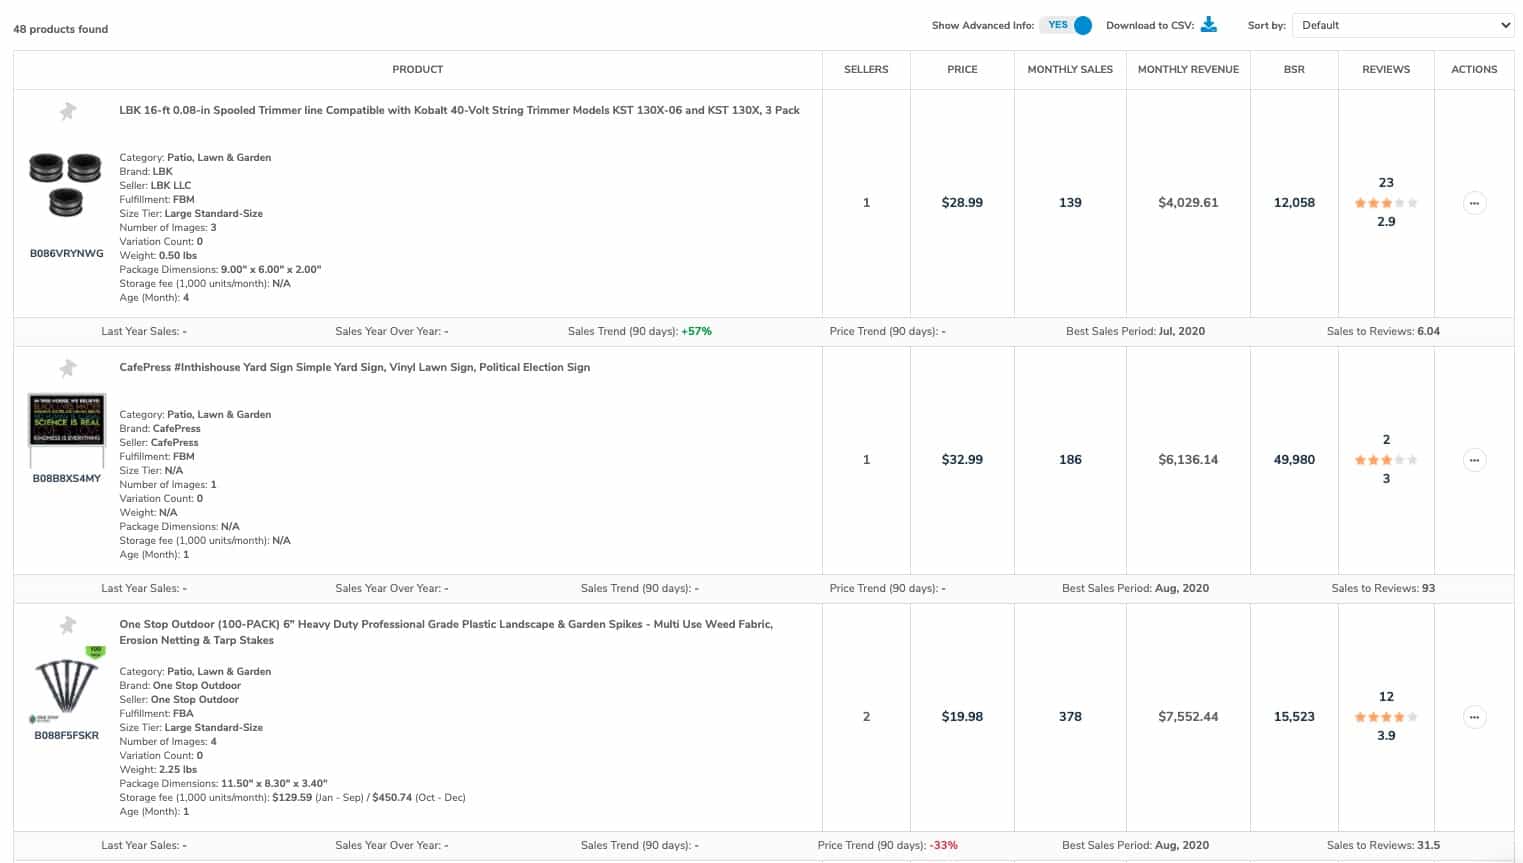Click the Download to CSV icon

(x=1208, y=25)
